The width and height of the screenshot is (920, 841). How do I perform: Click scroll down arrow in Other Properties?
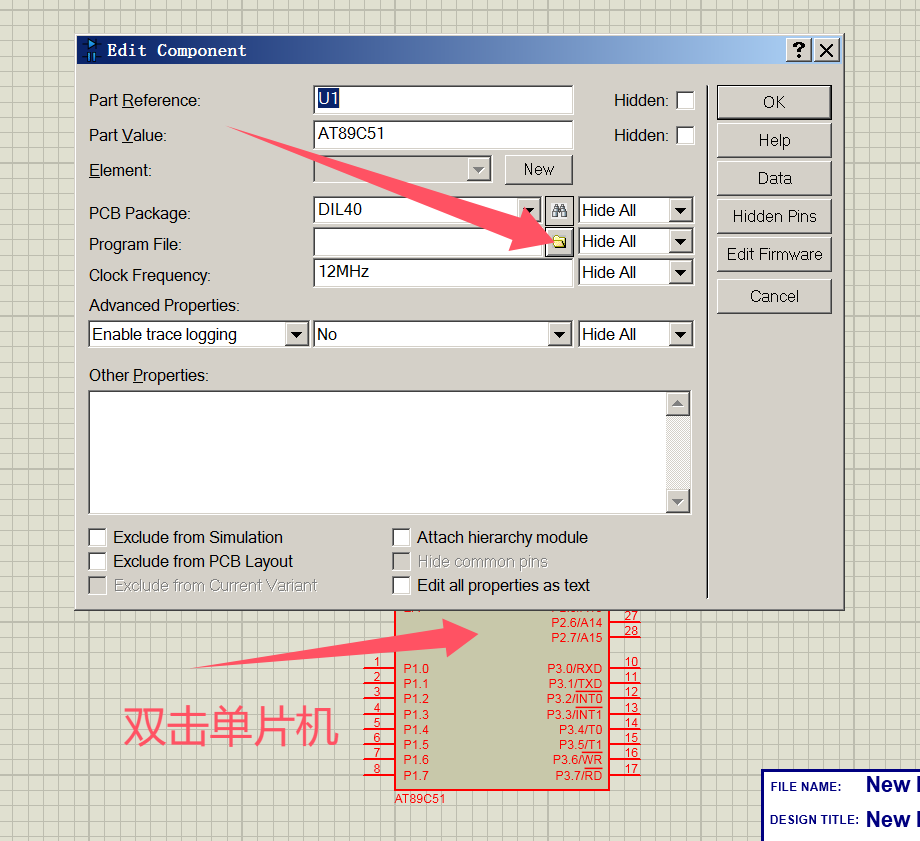[x=678, y=501]
